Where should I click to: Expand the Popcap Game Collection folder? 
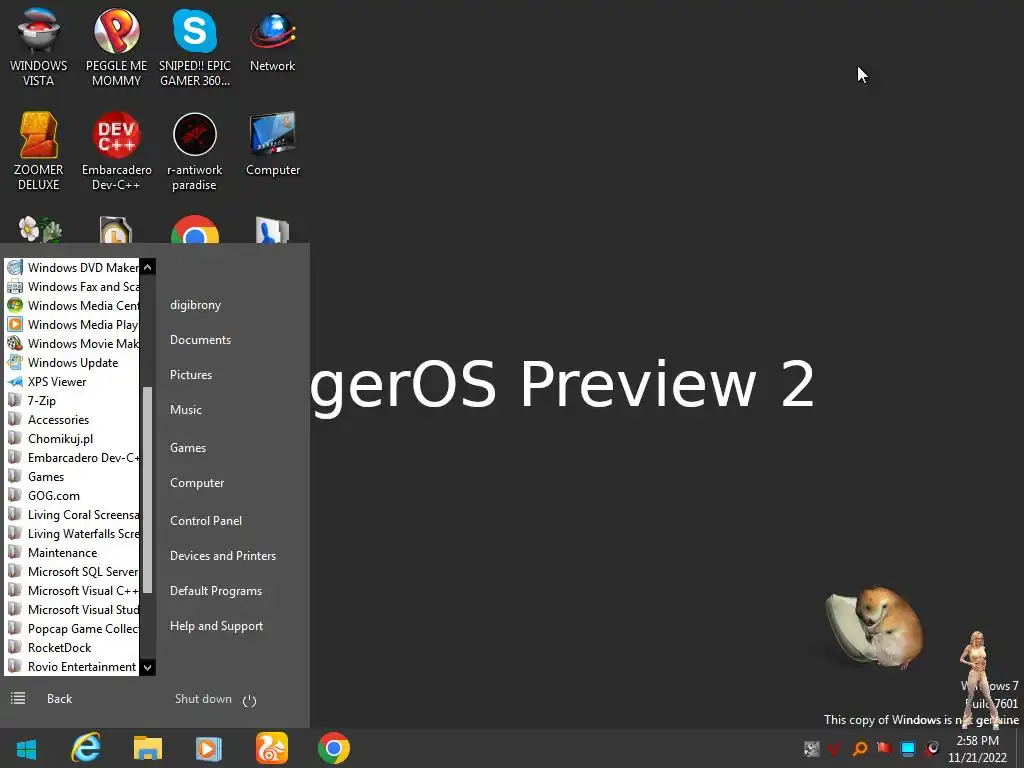pyautogui.click(x=72, y=629)
